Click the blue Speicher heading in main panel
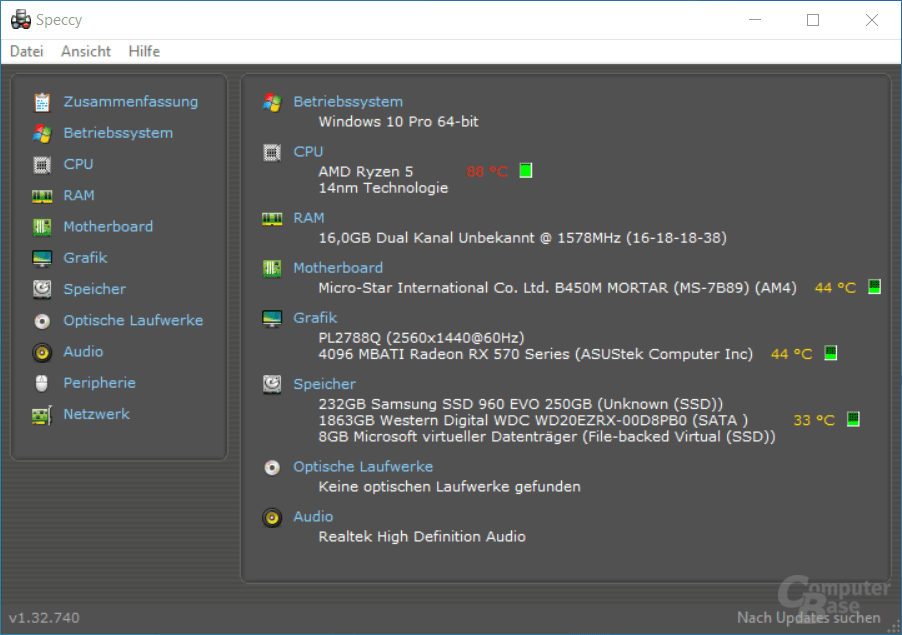Viewport: 902px width, 635px height. tap(324, 383)
